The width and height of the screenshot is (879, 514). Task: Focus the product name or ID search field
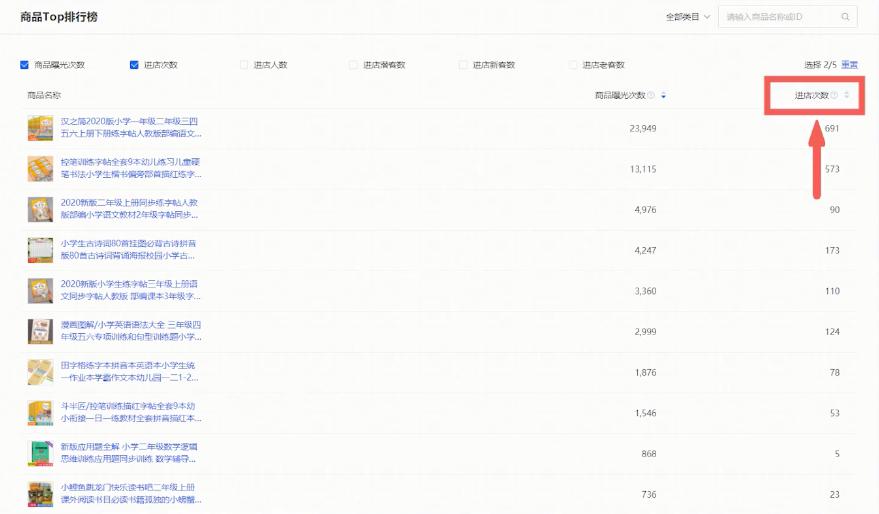coord(788,17)
